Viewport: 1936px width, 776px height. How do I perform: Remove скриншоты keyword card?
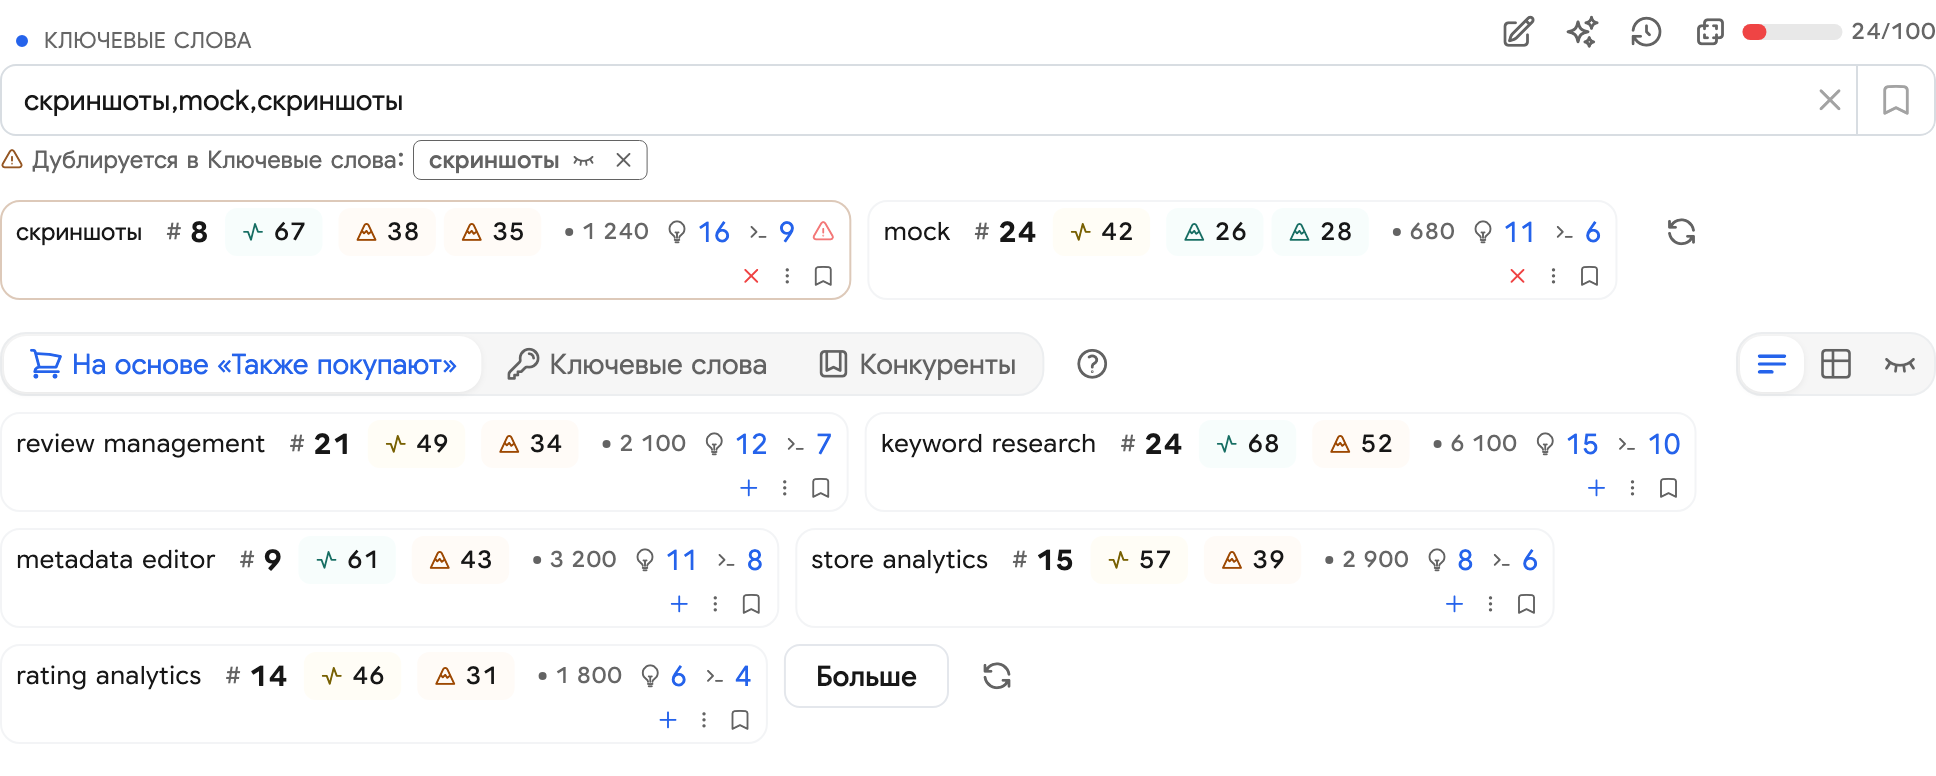751,276
